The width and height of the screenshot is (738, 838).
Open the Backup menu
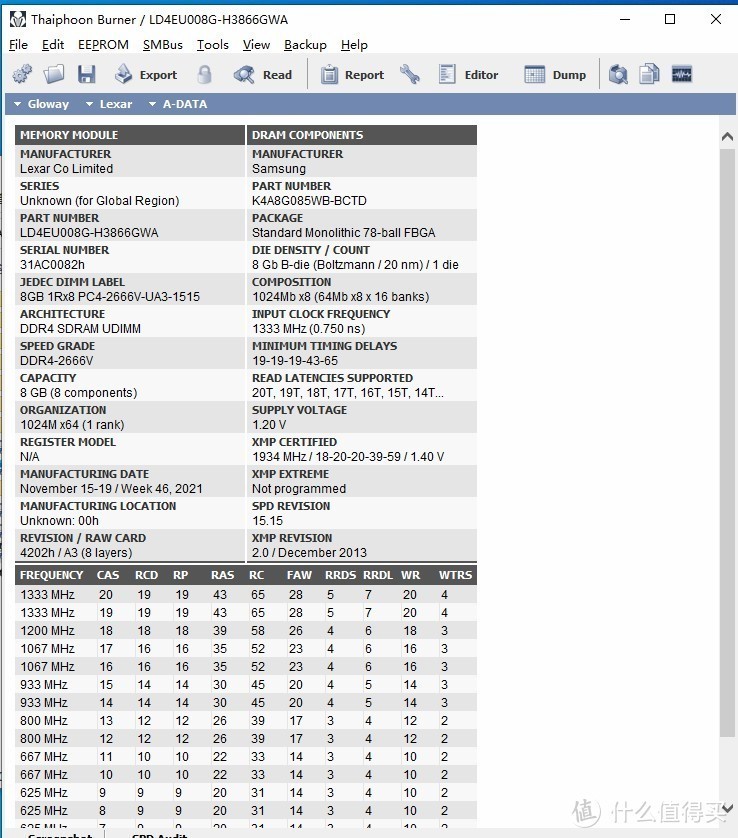coord(305,45)
